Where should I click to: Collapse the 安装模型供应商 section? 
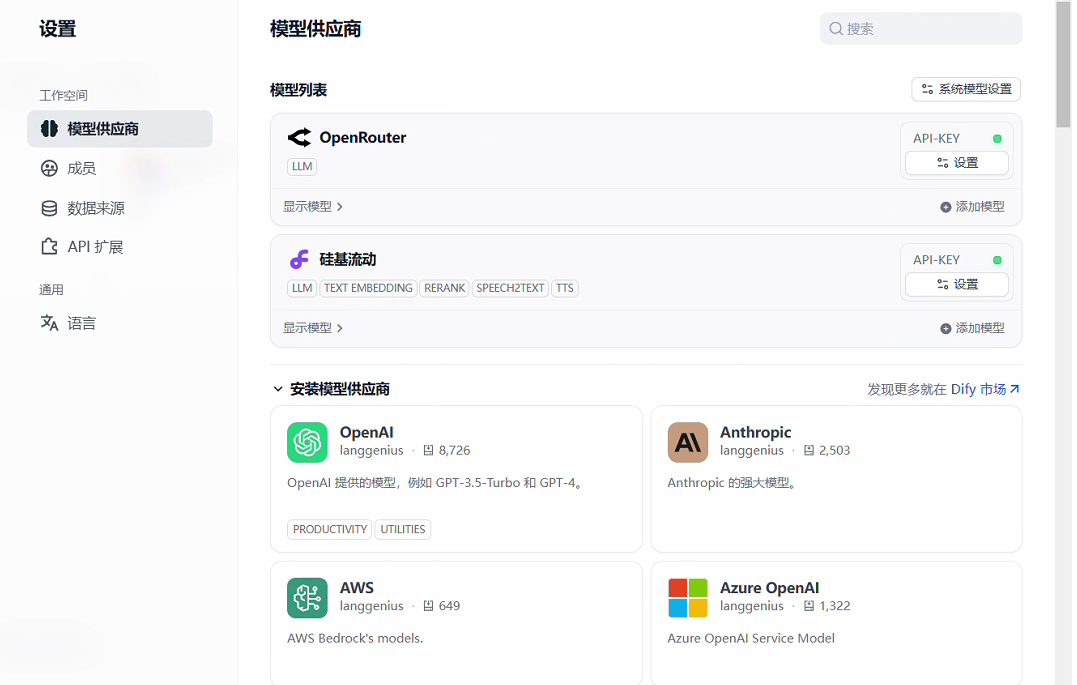[277, 389]
